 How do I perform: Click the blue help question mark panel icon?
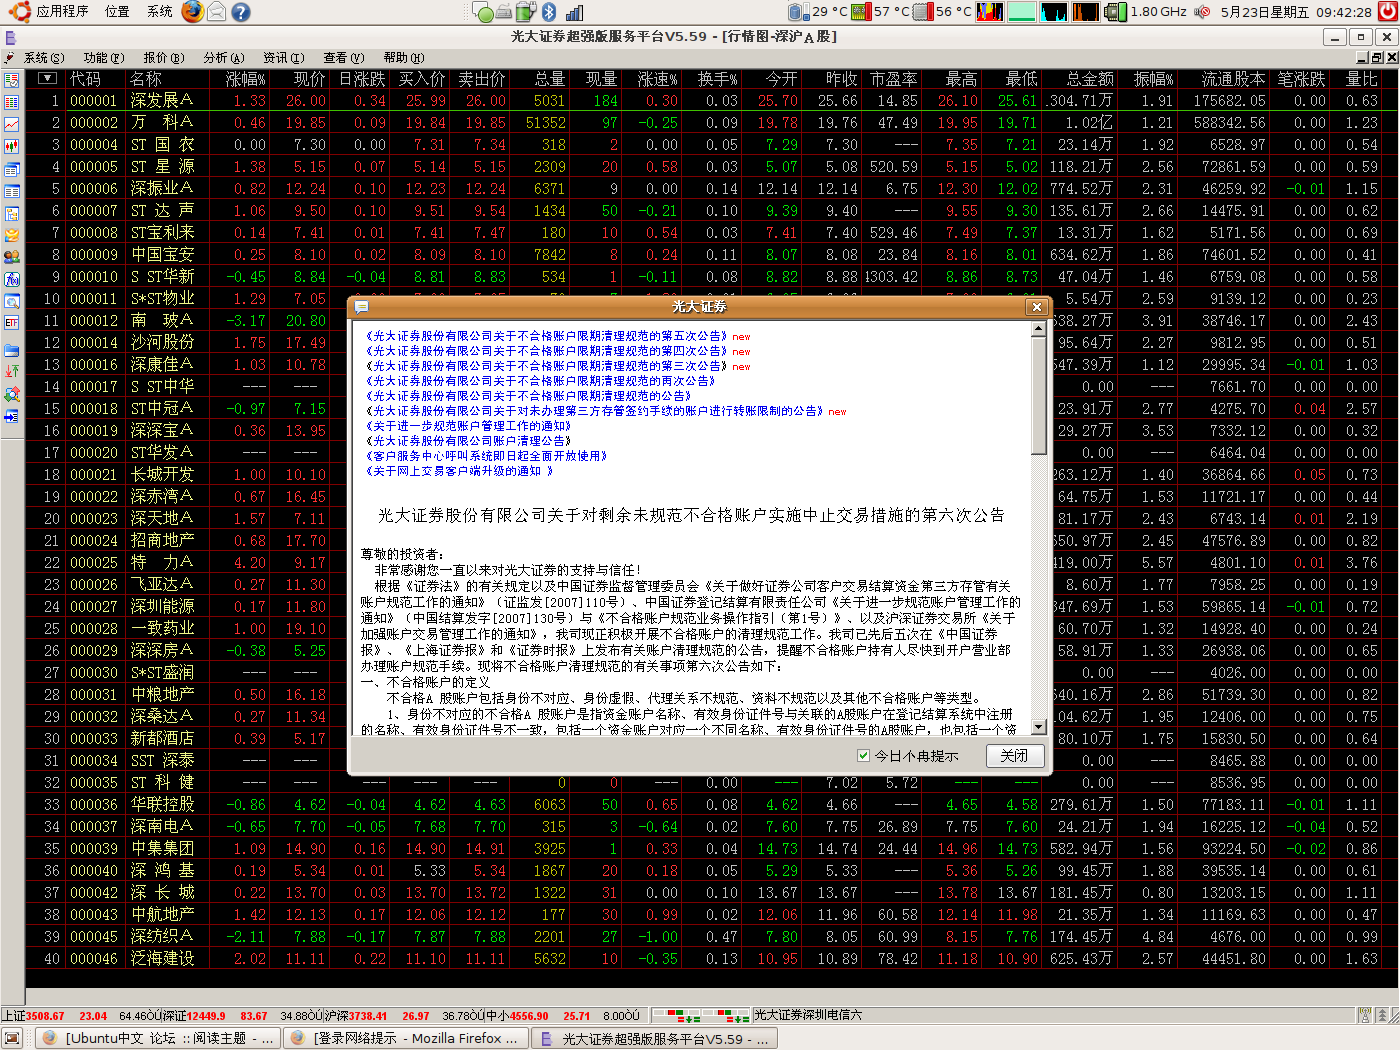click(240, 12)
